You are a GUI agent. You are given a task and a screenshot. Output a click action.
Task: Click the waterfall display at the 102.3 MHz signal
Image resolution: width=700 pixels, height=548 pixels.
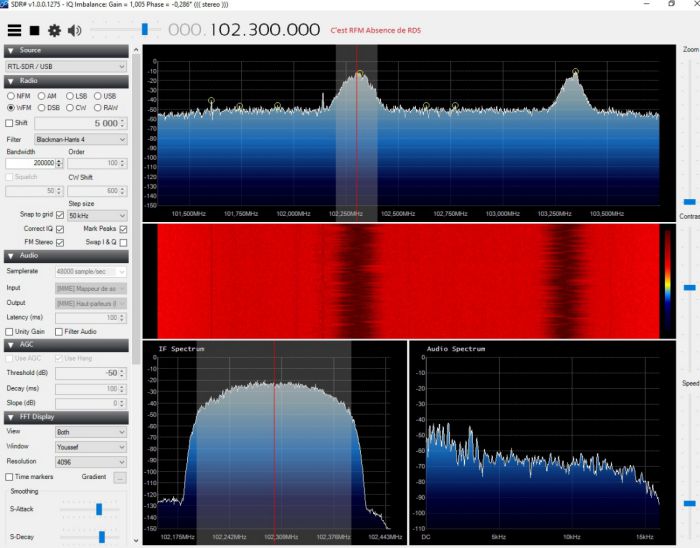point(357,281)
